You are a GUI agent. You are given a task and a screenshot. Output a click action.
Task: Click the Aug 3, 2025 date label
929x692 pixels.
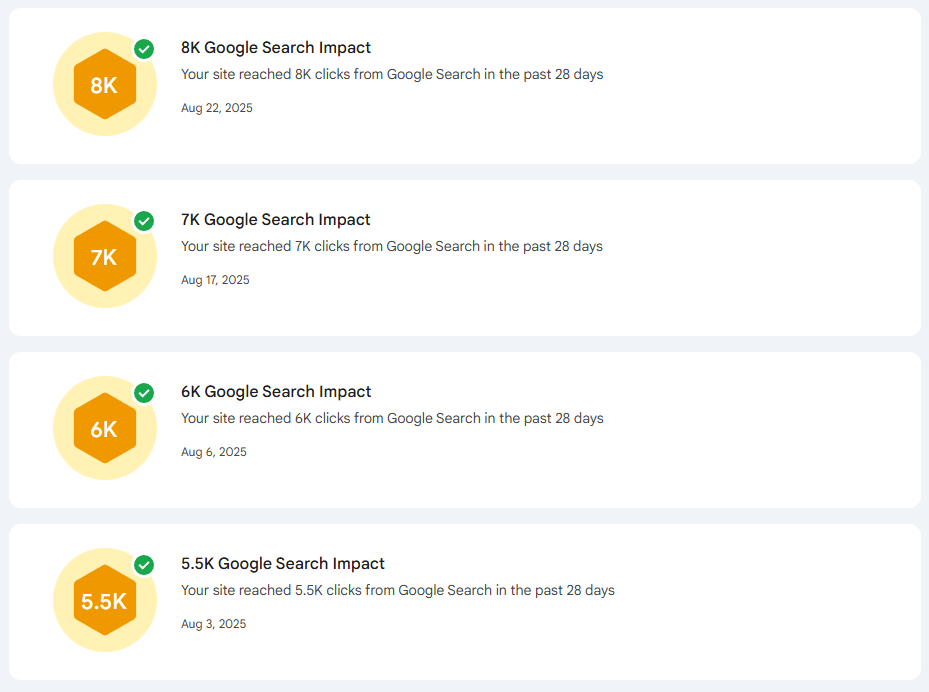213,623
